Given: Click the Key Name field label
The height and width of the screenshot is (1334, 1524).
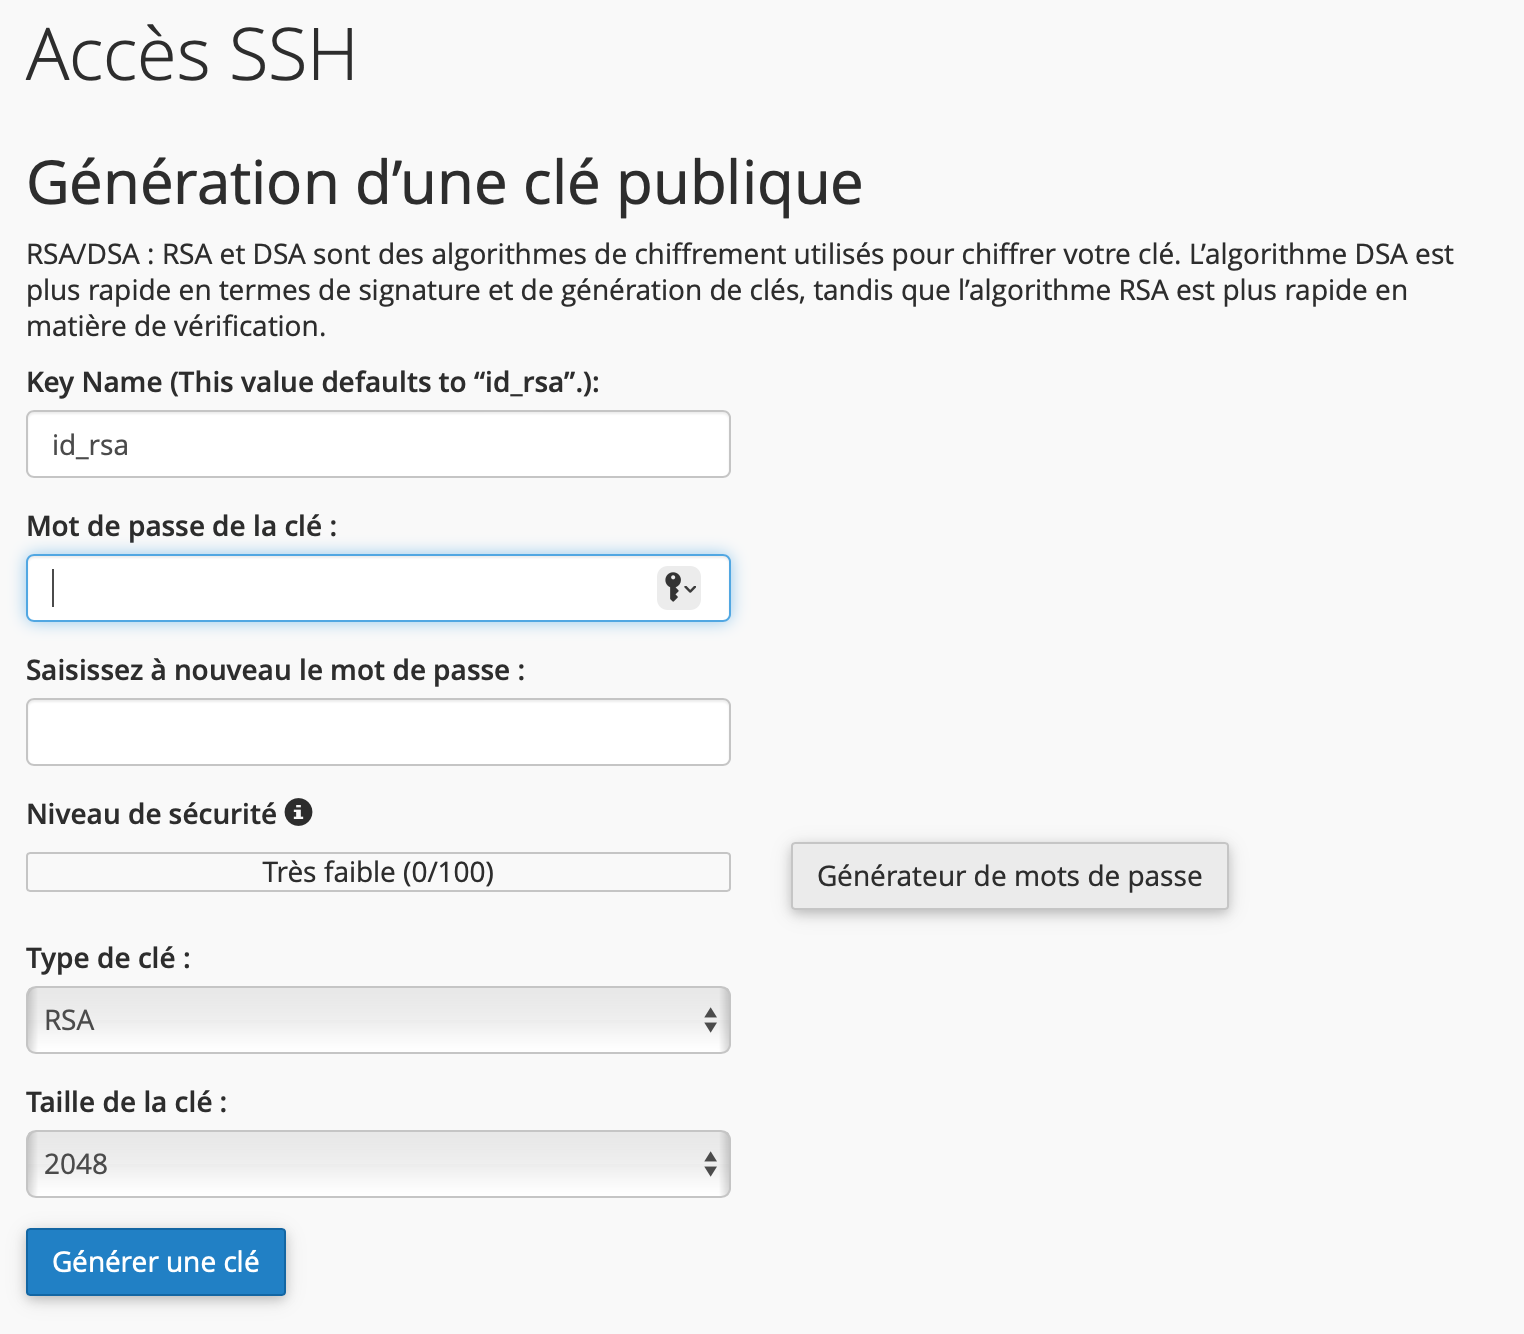Looking at the screenshot, I should click(x=312, y=382).
